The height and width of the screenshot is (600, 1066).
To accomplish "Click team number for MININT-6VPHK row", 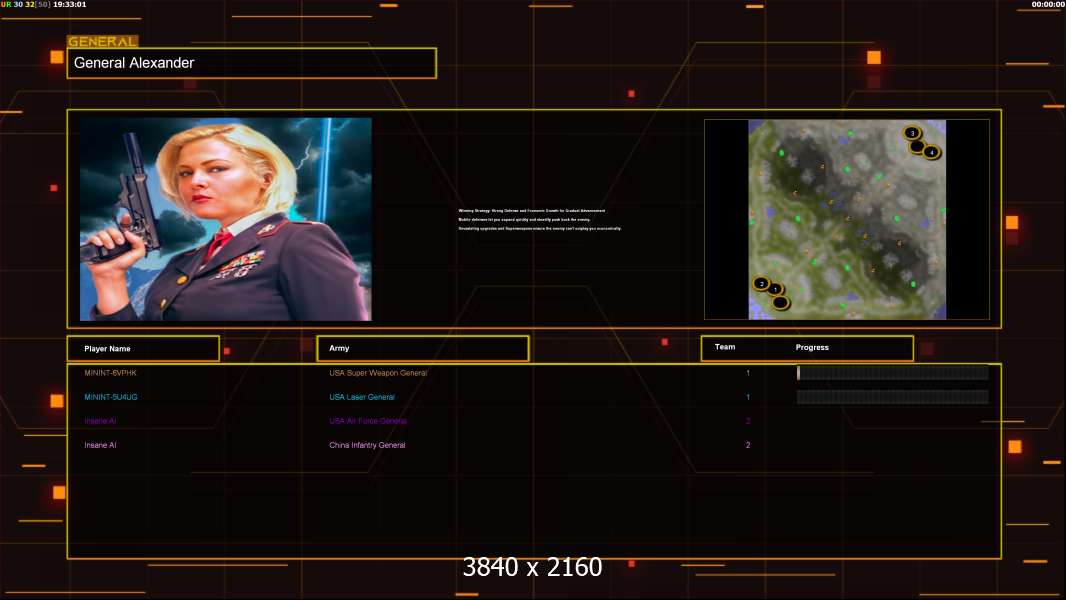I will point(748,373).
